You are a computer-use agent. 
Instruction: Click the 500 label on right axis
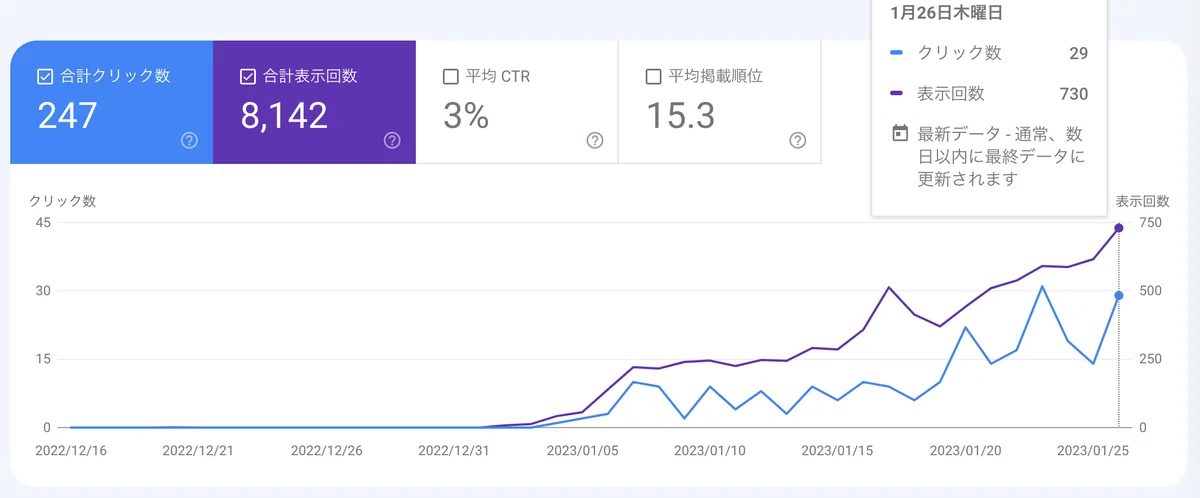pyautogui.click(x=1149, y=291)
